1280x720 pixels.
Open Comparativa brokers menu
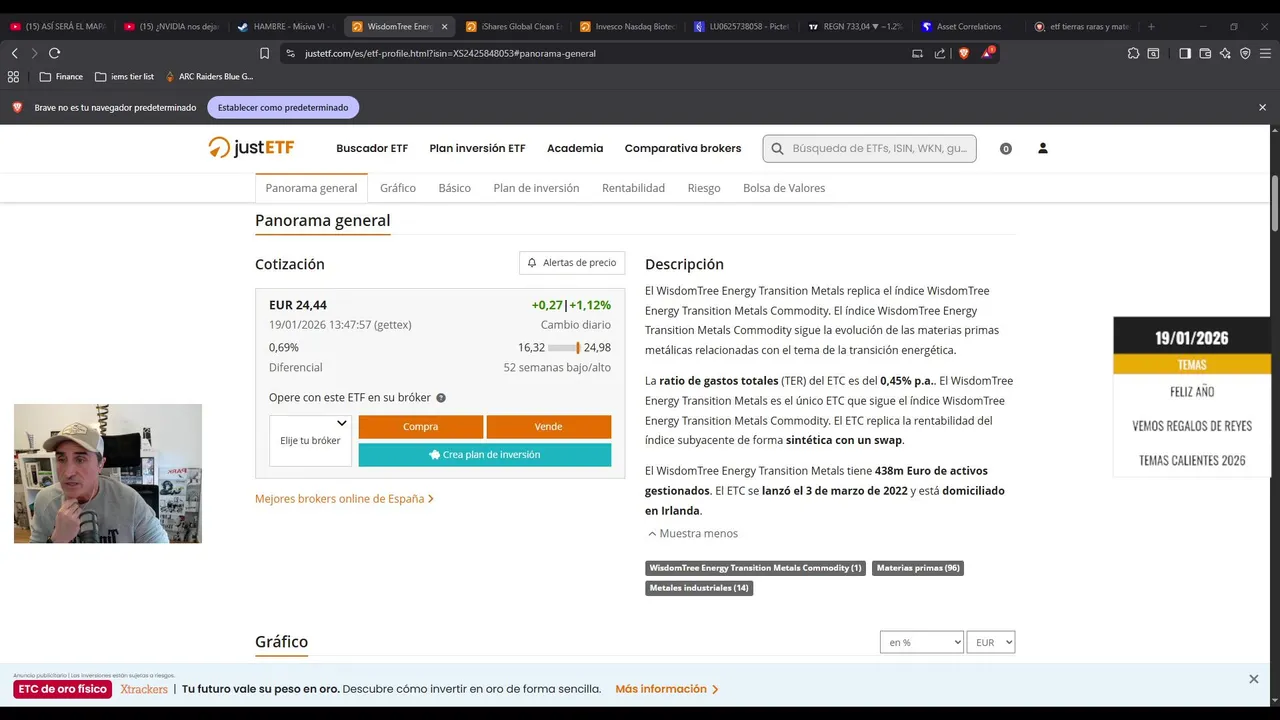(683, 148)
